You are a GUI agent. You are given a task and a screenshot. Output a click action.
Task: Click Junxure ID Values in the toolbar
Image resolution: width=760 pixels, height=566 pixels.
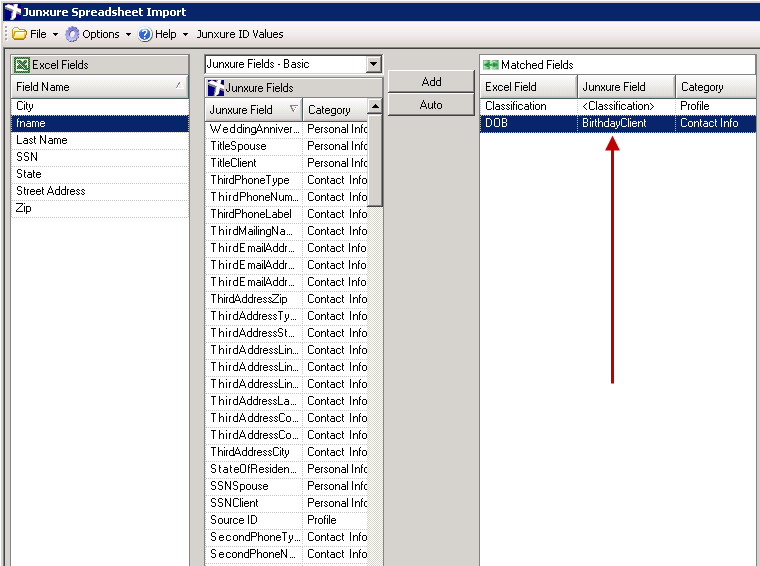point(240,34)
